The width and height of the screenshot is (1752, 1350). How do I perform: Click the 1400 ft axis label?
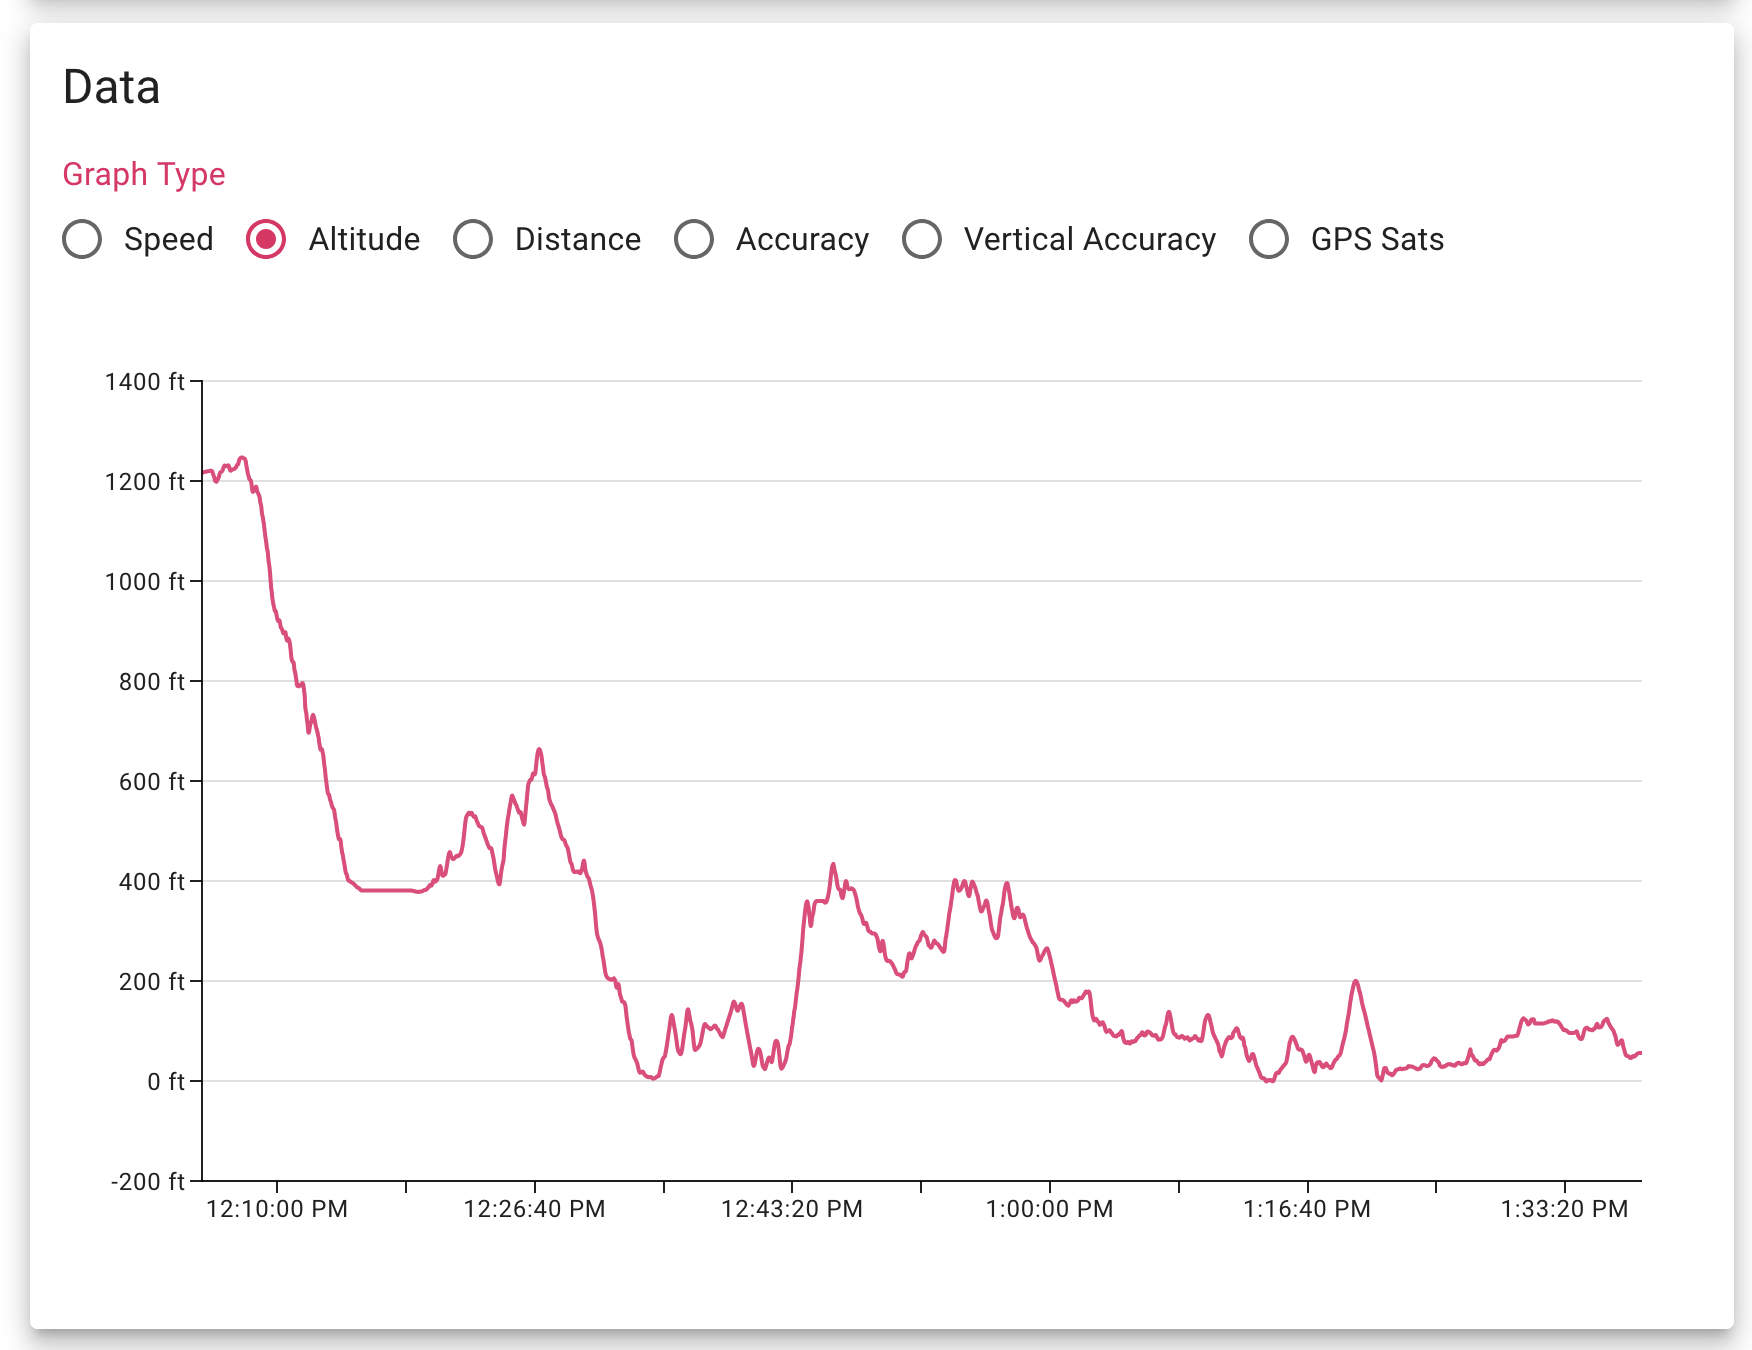[143, 382]
